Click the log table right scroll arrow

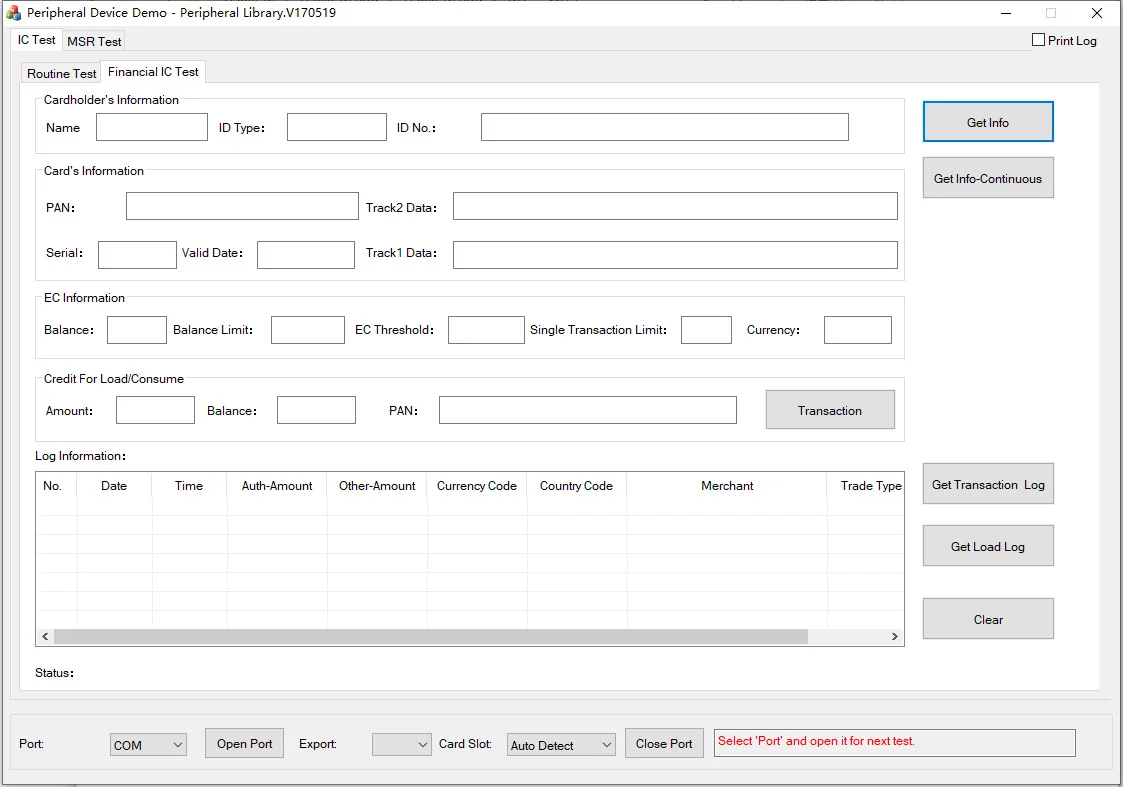point(895,637)
